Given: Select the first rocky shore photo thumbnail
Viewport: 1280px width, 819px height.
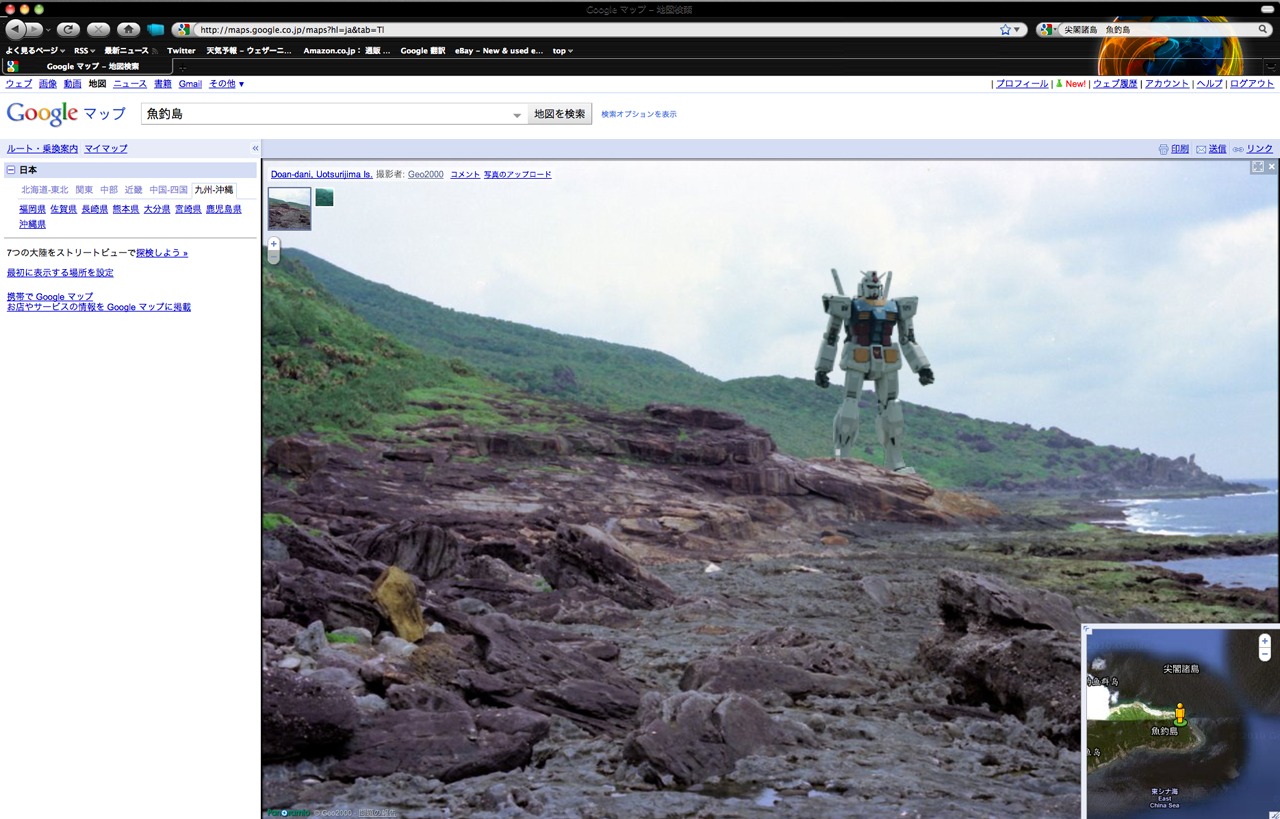Looking at the screenshot, I should point(290,209).
